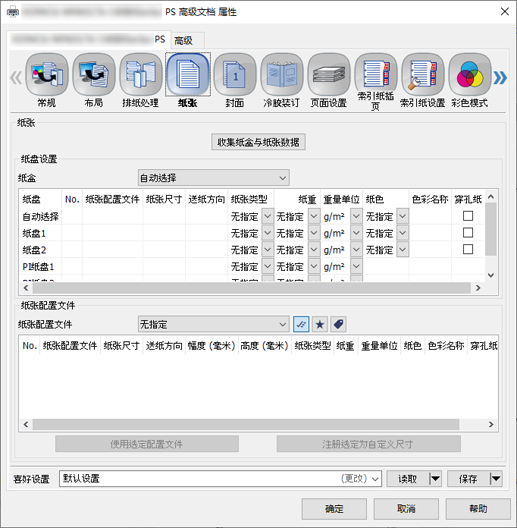Click the tag label icon beside 纸张配置文件
This screenshot has height=528, width=517.
tap(338, 324)
